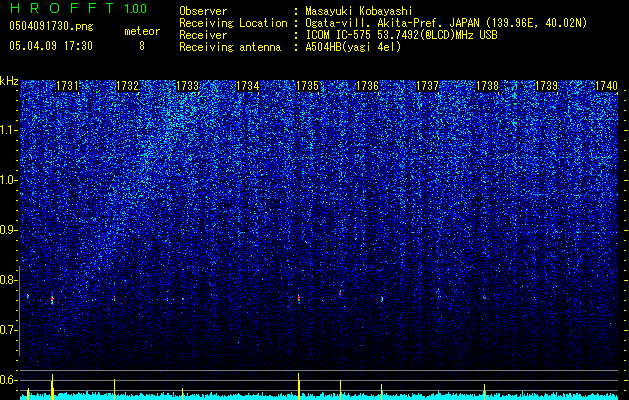Click the 0.7 kHz axis label
This screenshot has width=629, height=400.
pyautogui.click(x=9, y=330)
